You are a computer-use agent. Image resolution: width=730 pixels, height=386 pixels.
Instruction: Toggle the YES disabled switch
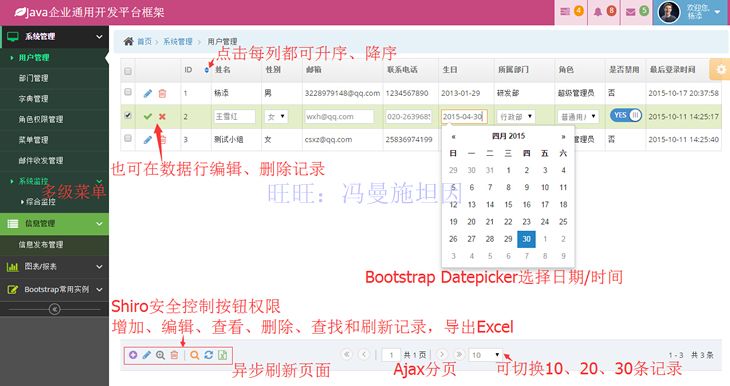(x=626, y=115)
